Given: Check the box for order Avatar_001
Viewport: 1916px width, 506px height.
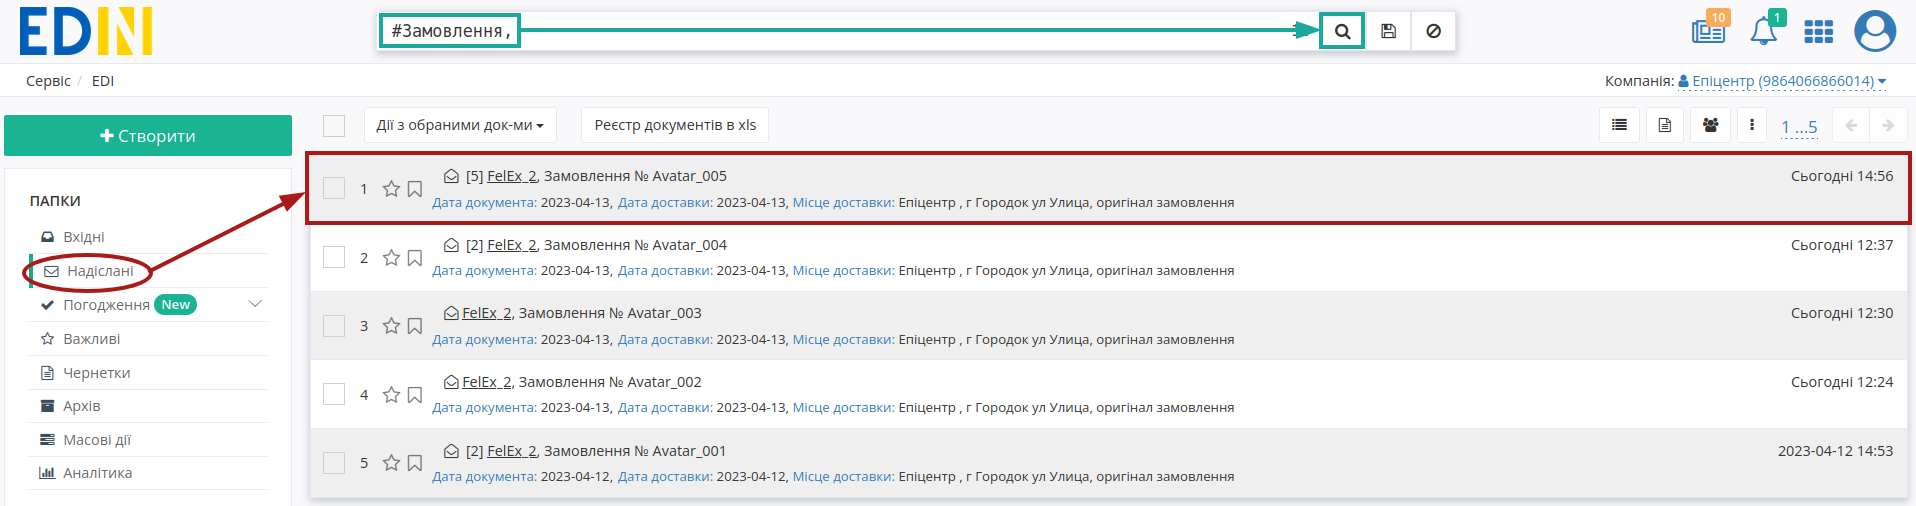Looking at the screenshot, I should click(x=334, y=462).
